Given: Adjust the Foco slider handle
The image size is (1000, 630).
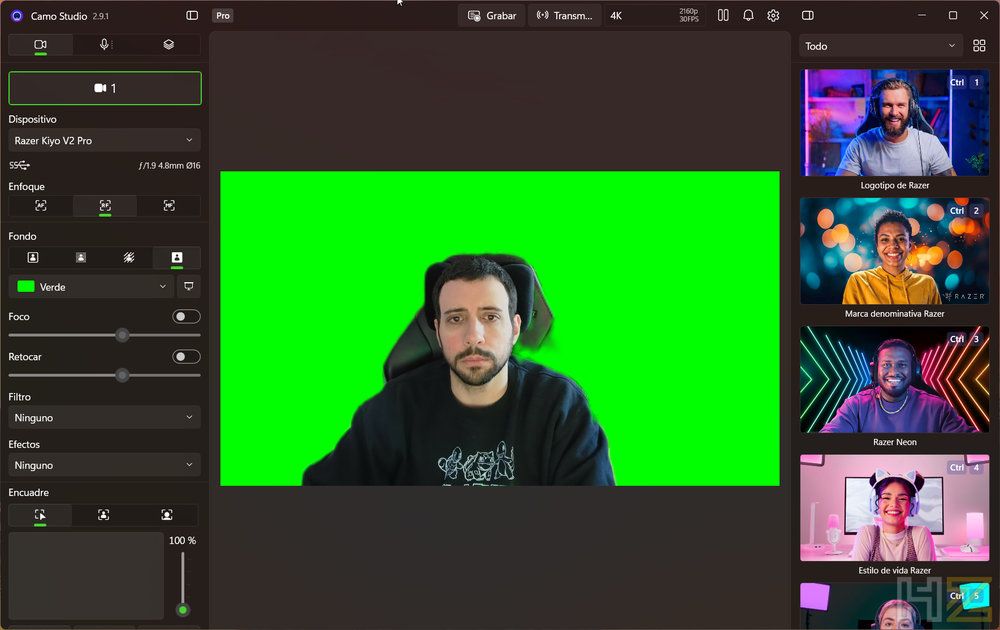Looking at the screenshot, I should (122, 335).
